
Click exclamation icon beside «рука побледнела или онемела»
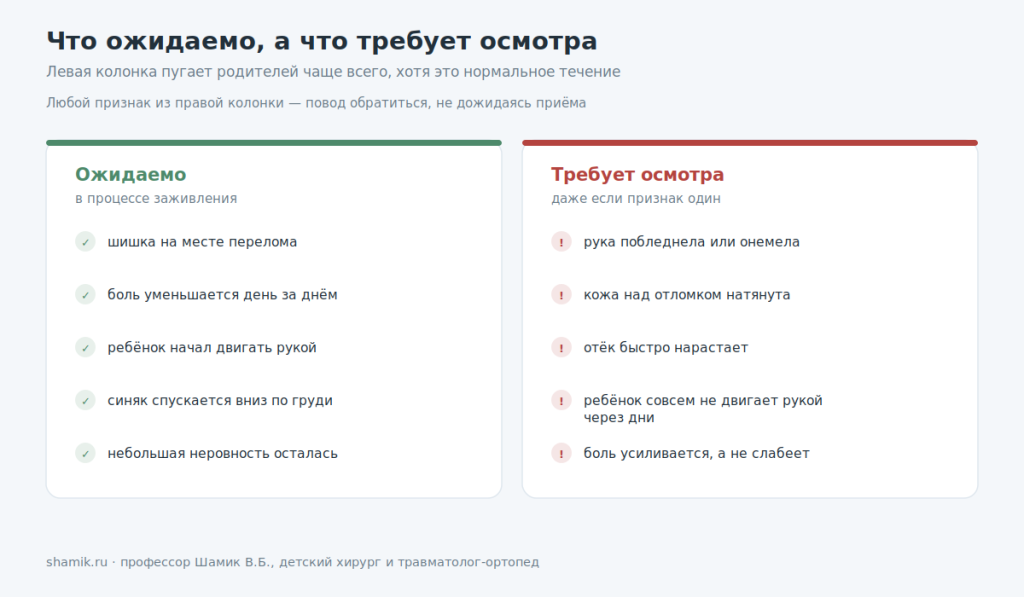point(561,242)
